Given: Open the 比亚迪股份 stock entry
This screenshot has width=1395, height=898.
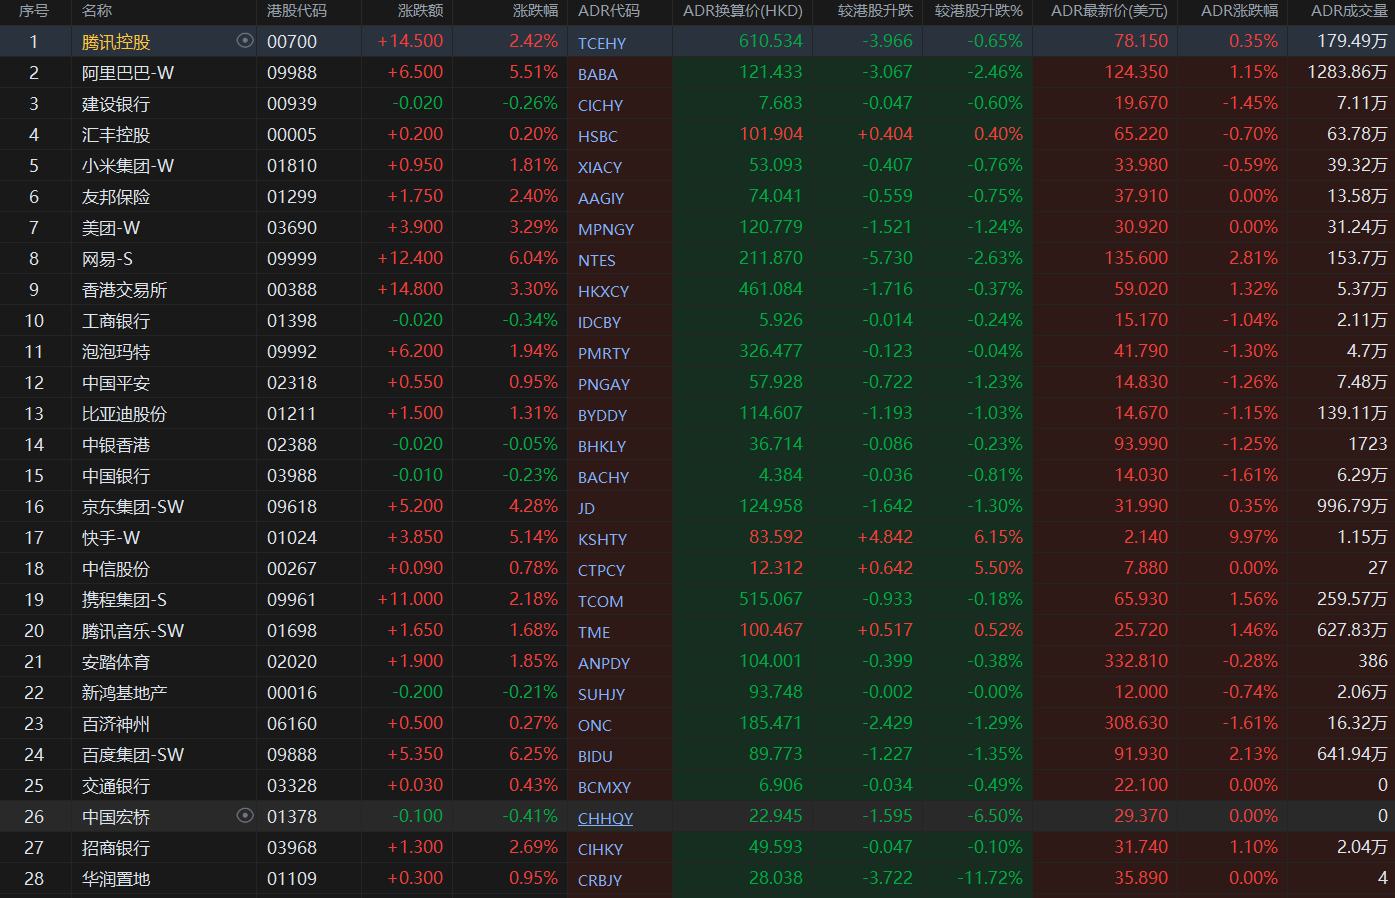Looking at the screenshot, I should coord(124,414).
